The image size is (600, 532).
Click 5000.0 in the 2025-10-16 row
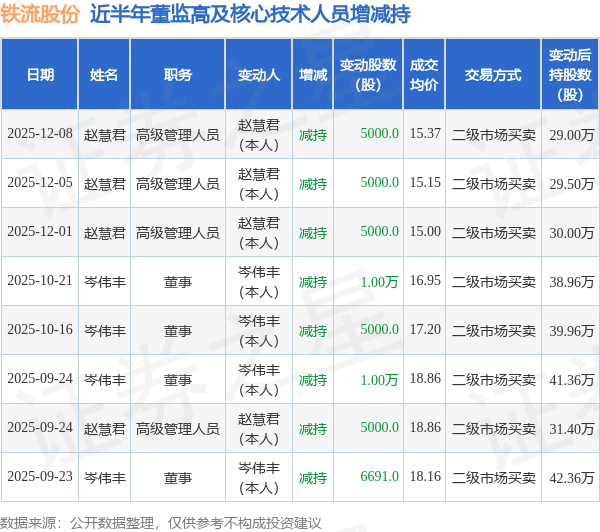tap(380, 330)
